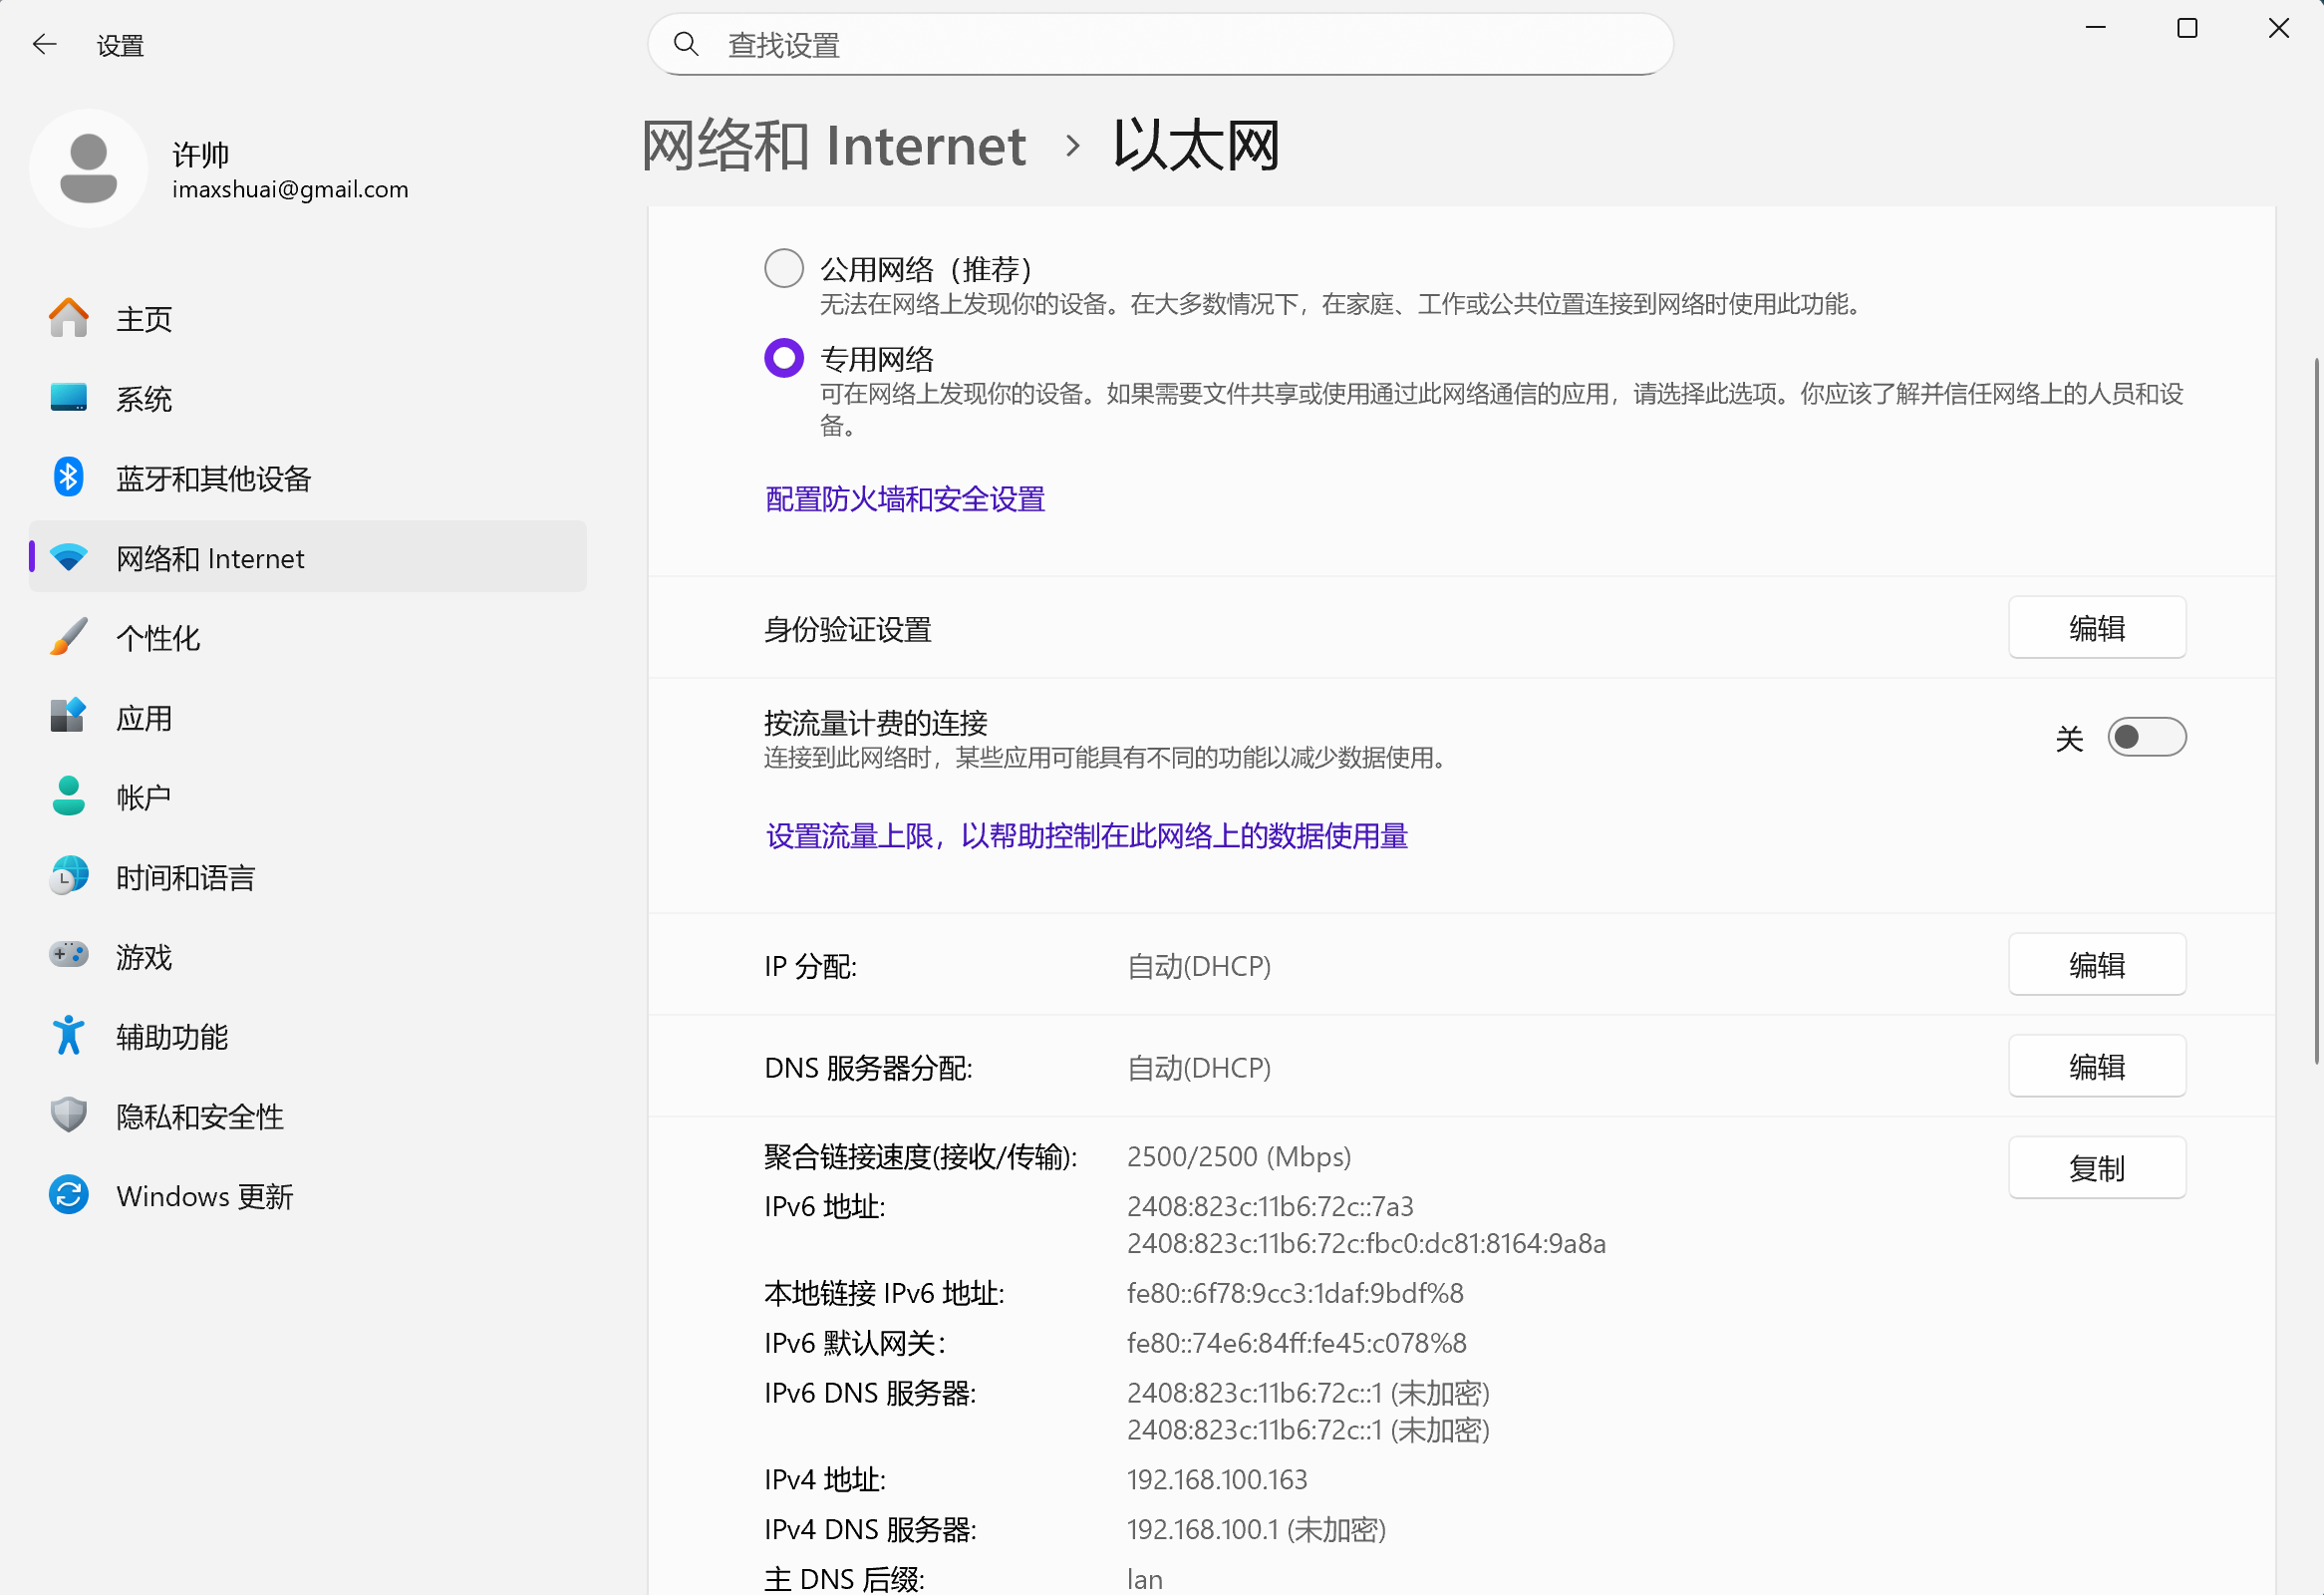Click the Gaming controller icon

click(68, 956)
